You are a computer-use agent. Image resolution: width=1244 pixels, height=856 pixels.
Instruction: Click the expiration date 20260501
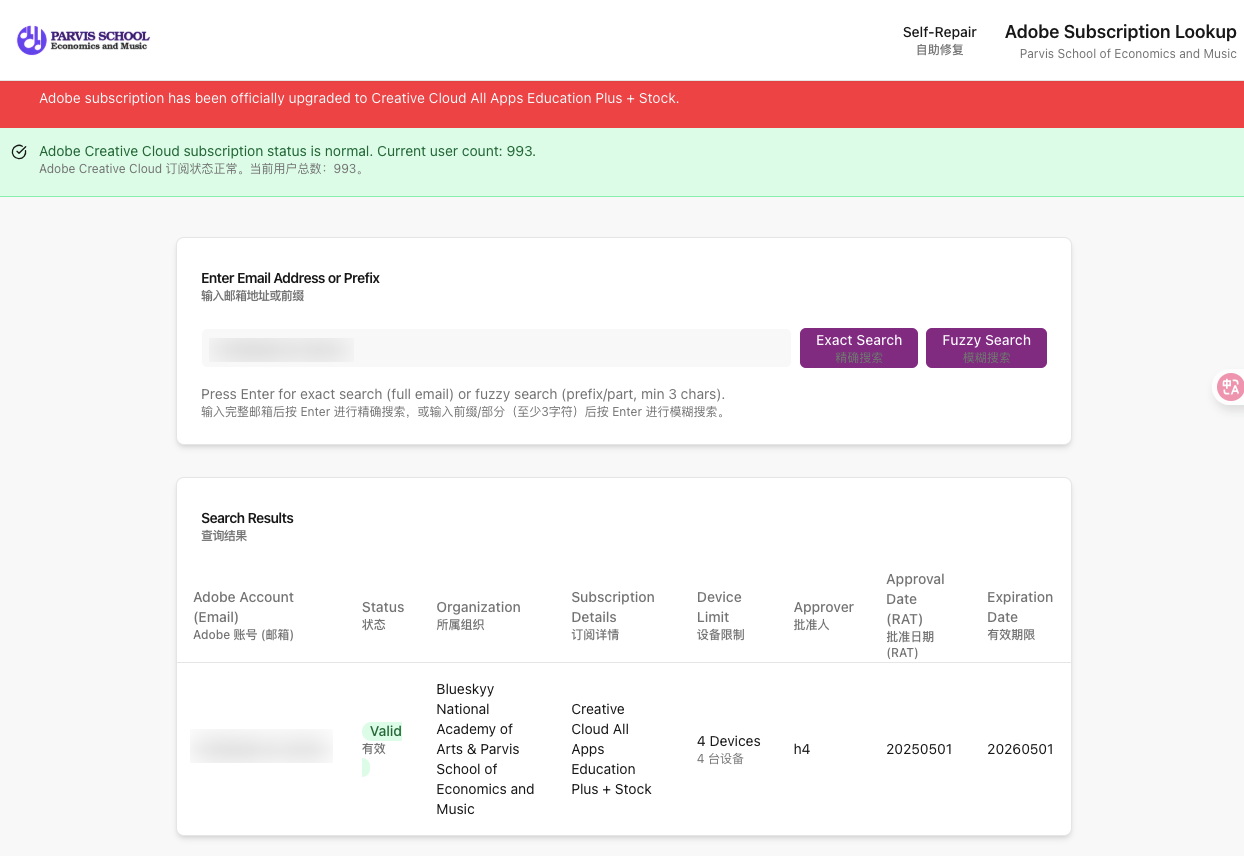(x=1020, y=749)
